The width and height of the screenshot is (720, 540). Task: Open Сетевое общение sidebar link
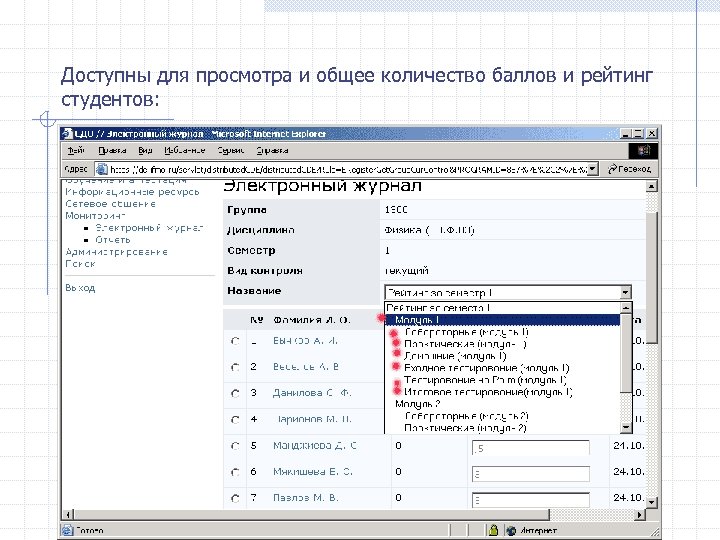click(110, 204)
